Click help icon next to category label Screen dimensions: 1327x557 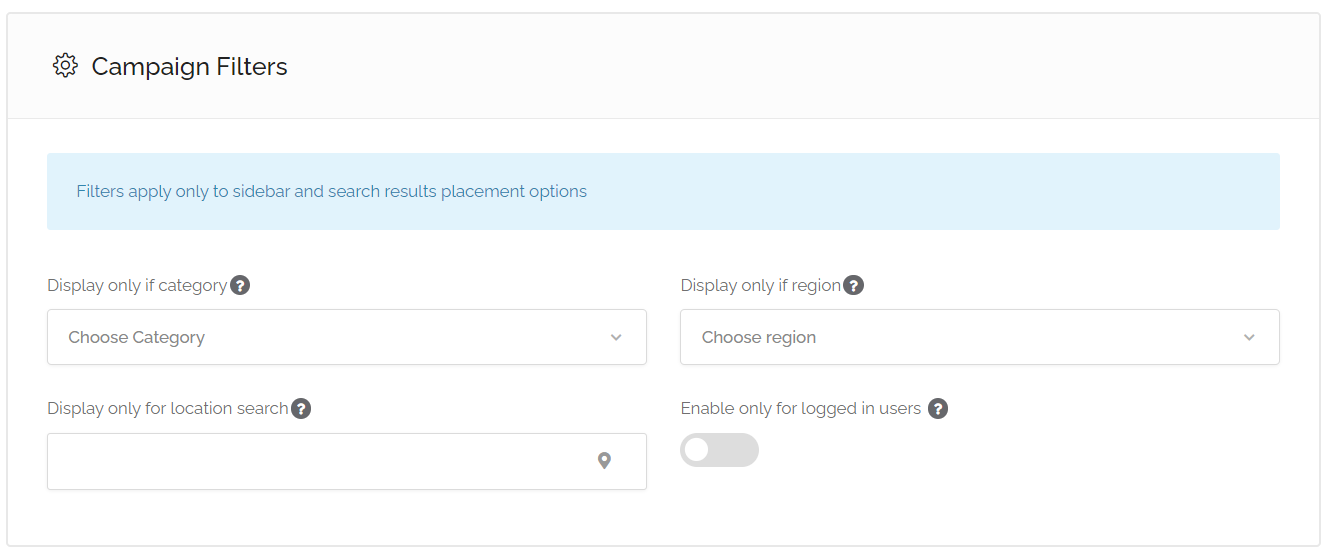pos(240,285)
